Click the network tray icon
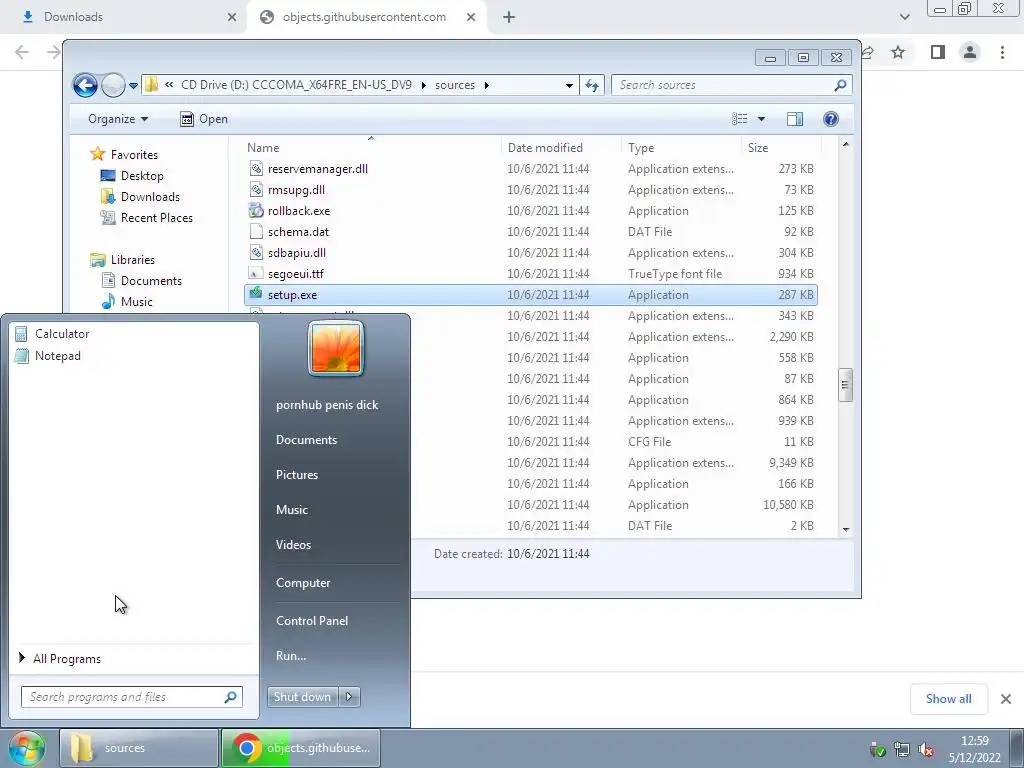1024x768 pixels. pyautogui.click(x=902, y=749)
